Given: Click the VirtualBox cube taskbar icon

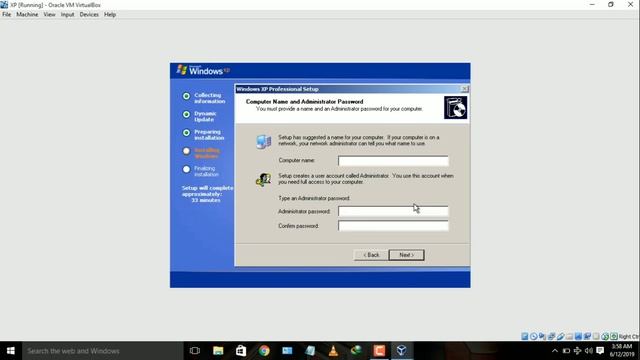Looking at the screenshot, I should tap(402, 351).
